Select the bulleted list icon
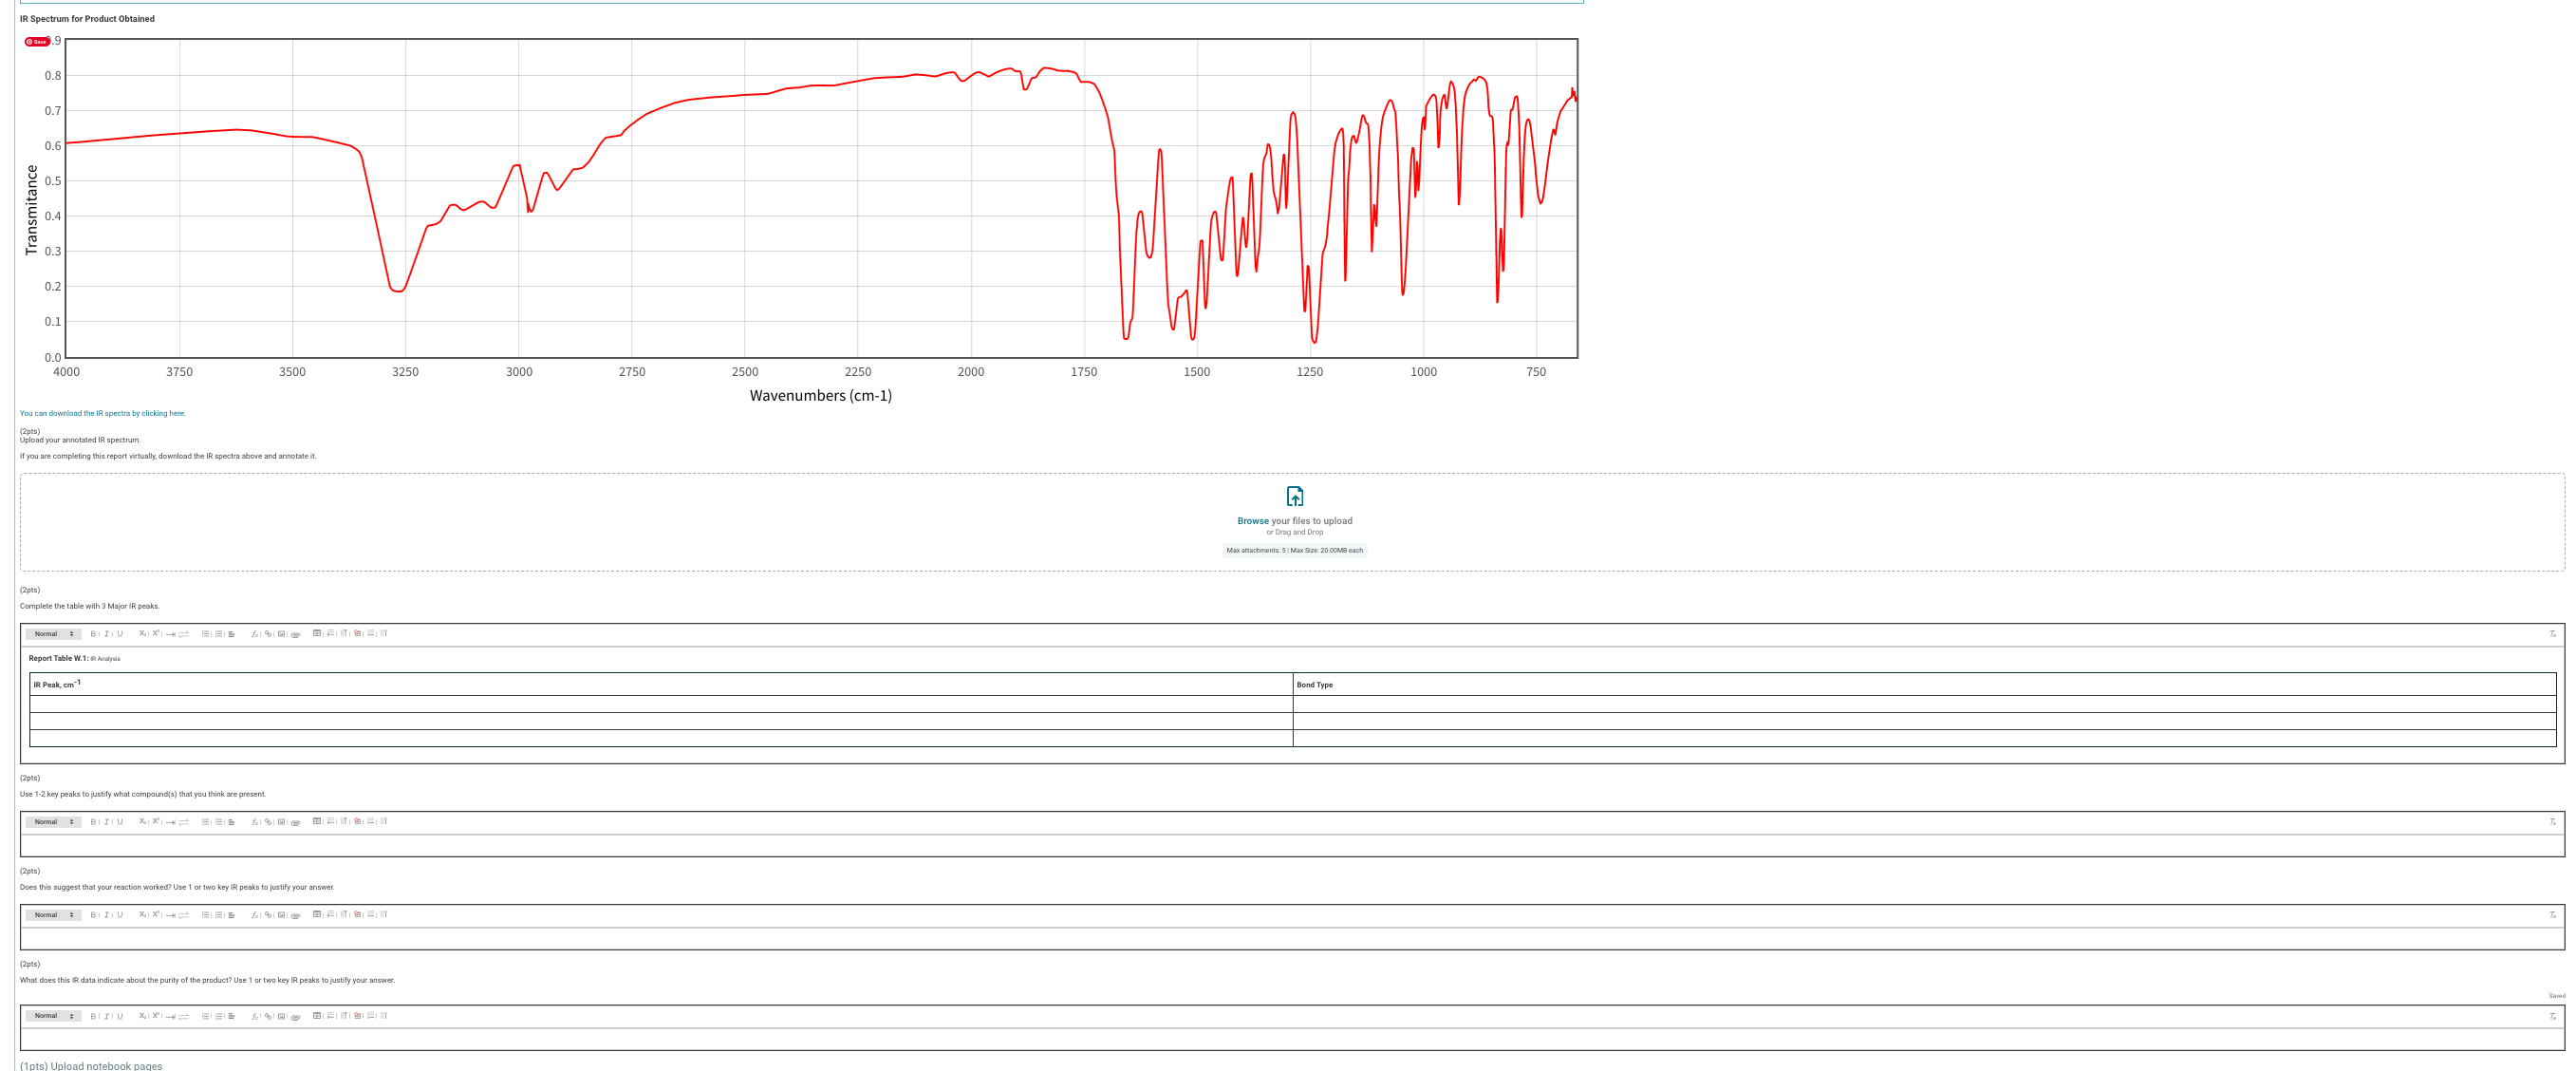The width and height of the screenshot is (2576, 1071). pyautogui.click(x=221, y=633)
